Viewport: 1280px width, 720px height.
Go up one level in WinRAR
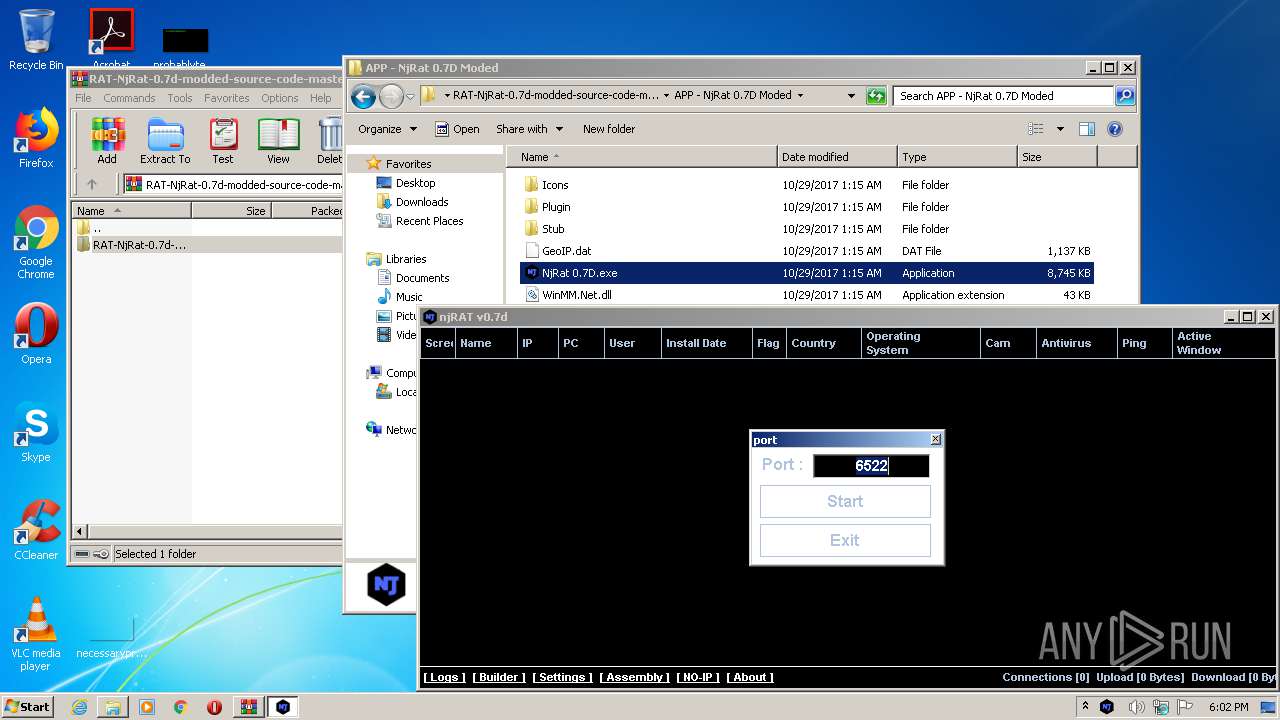(92, 184)
